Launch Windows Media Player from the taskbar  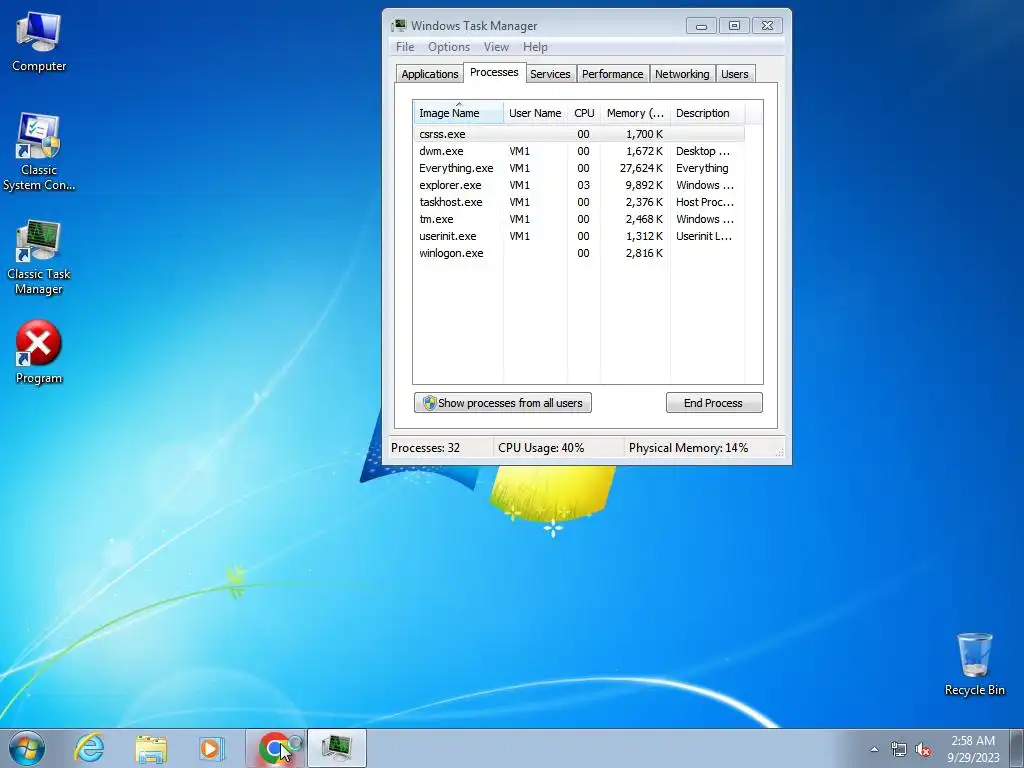click(x=210, y=748)
